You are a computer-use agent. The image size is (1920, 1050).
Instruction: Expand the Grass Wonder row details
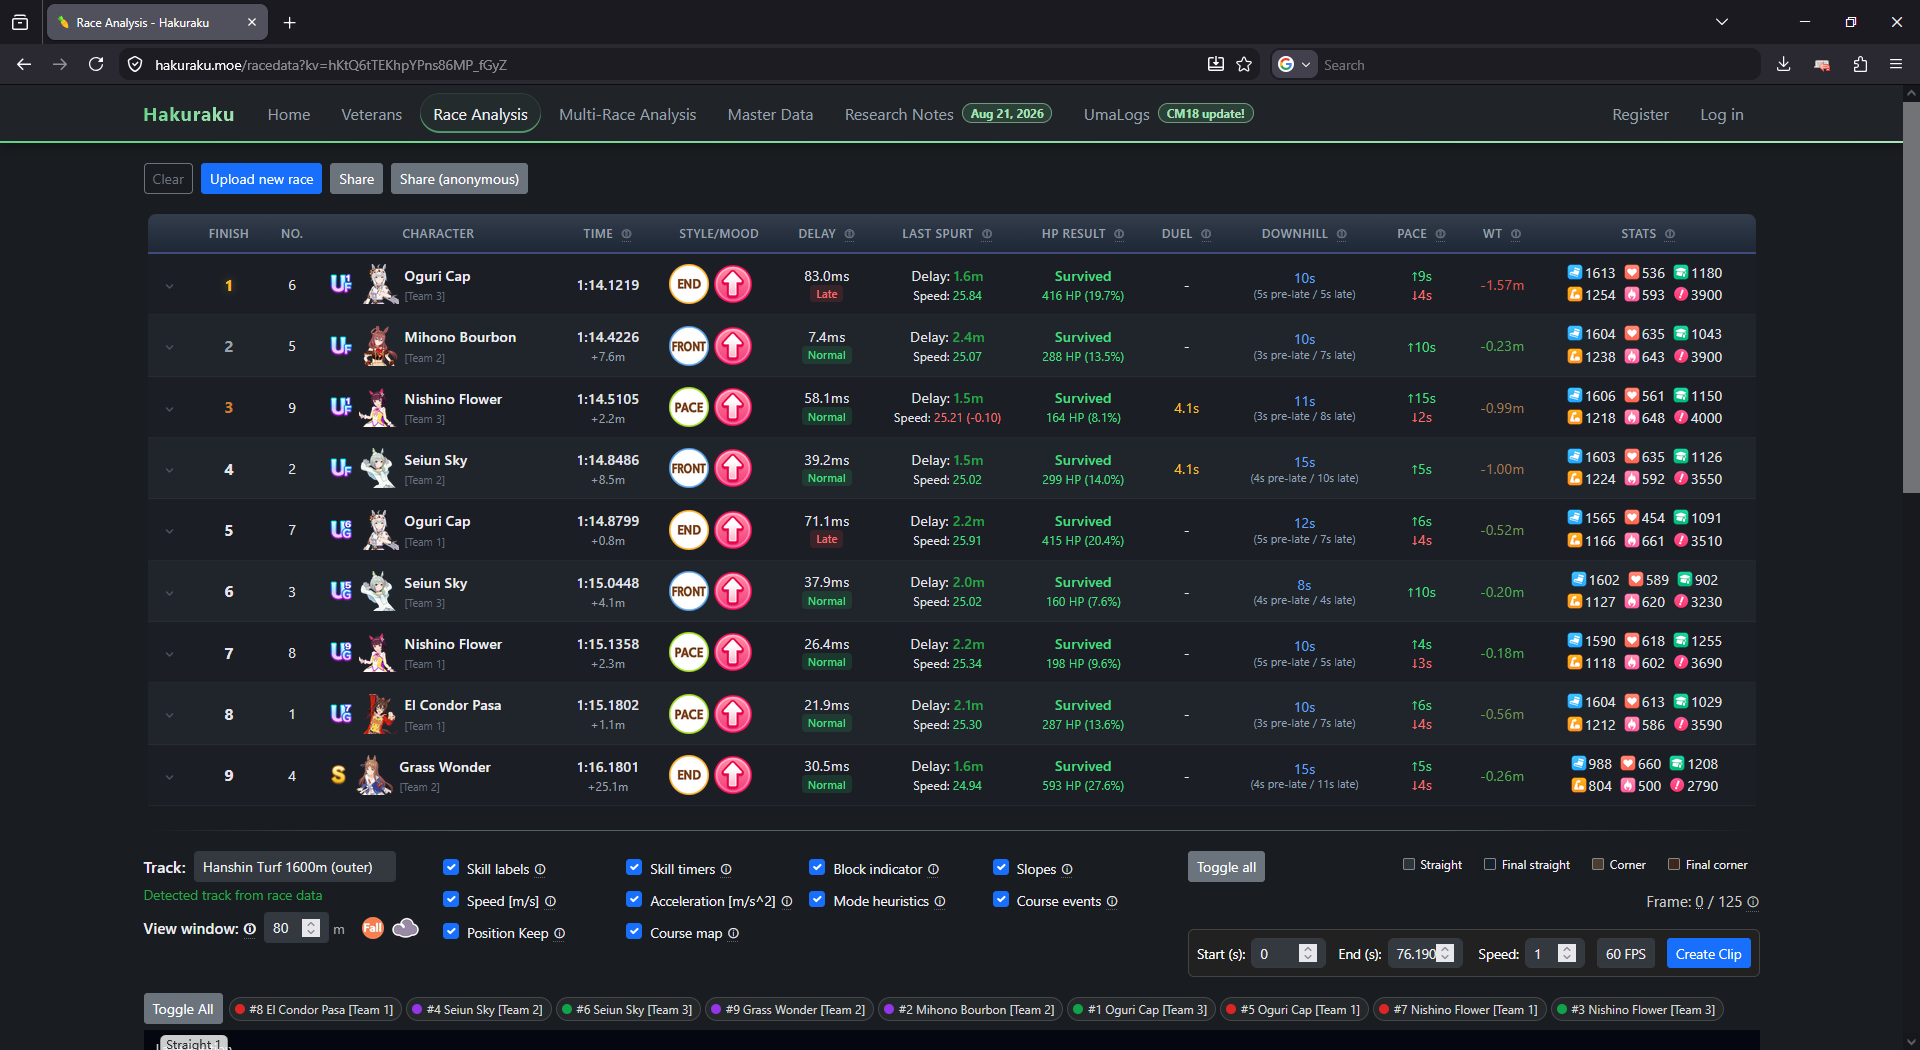pyautogui.click(x=169, y=776)
